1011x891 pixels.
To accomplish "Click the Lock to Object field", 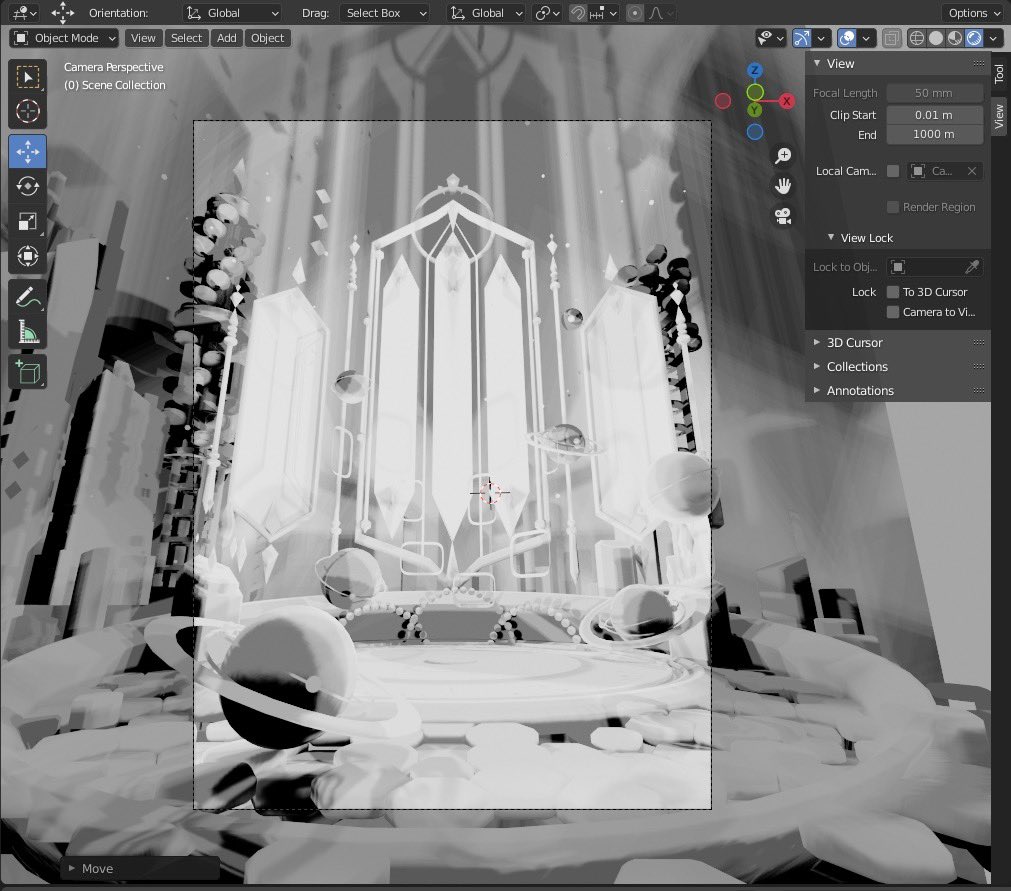I will click(x=934, y=267).
